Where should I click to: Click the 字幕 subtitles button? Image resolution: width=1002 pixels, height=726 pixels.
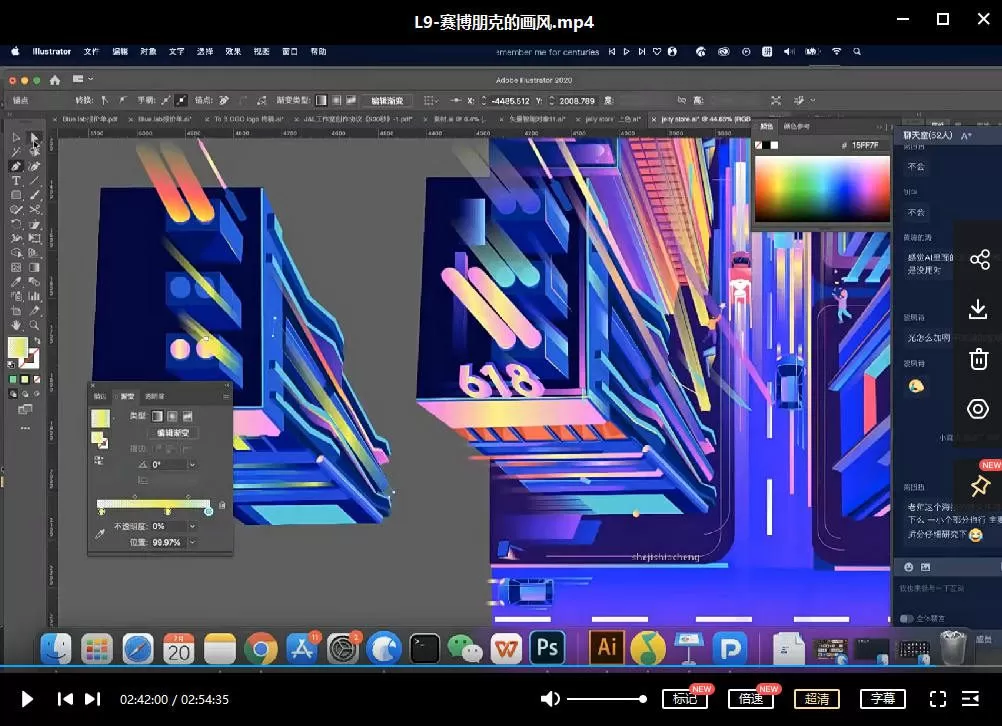[x=882, y=699]
